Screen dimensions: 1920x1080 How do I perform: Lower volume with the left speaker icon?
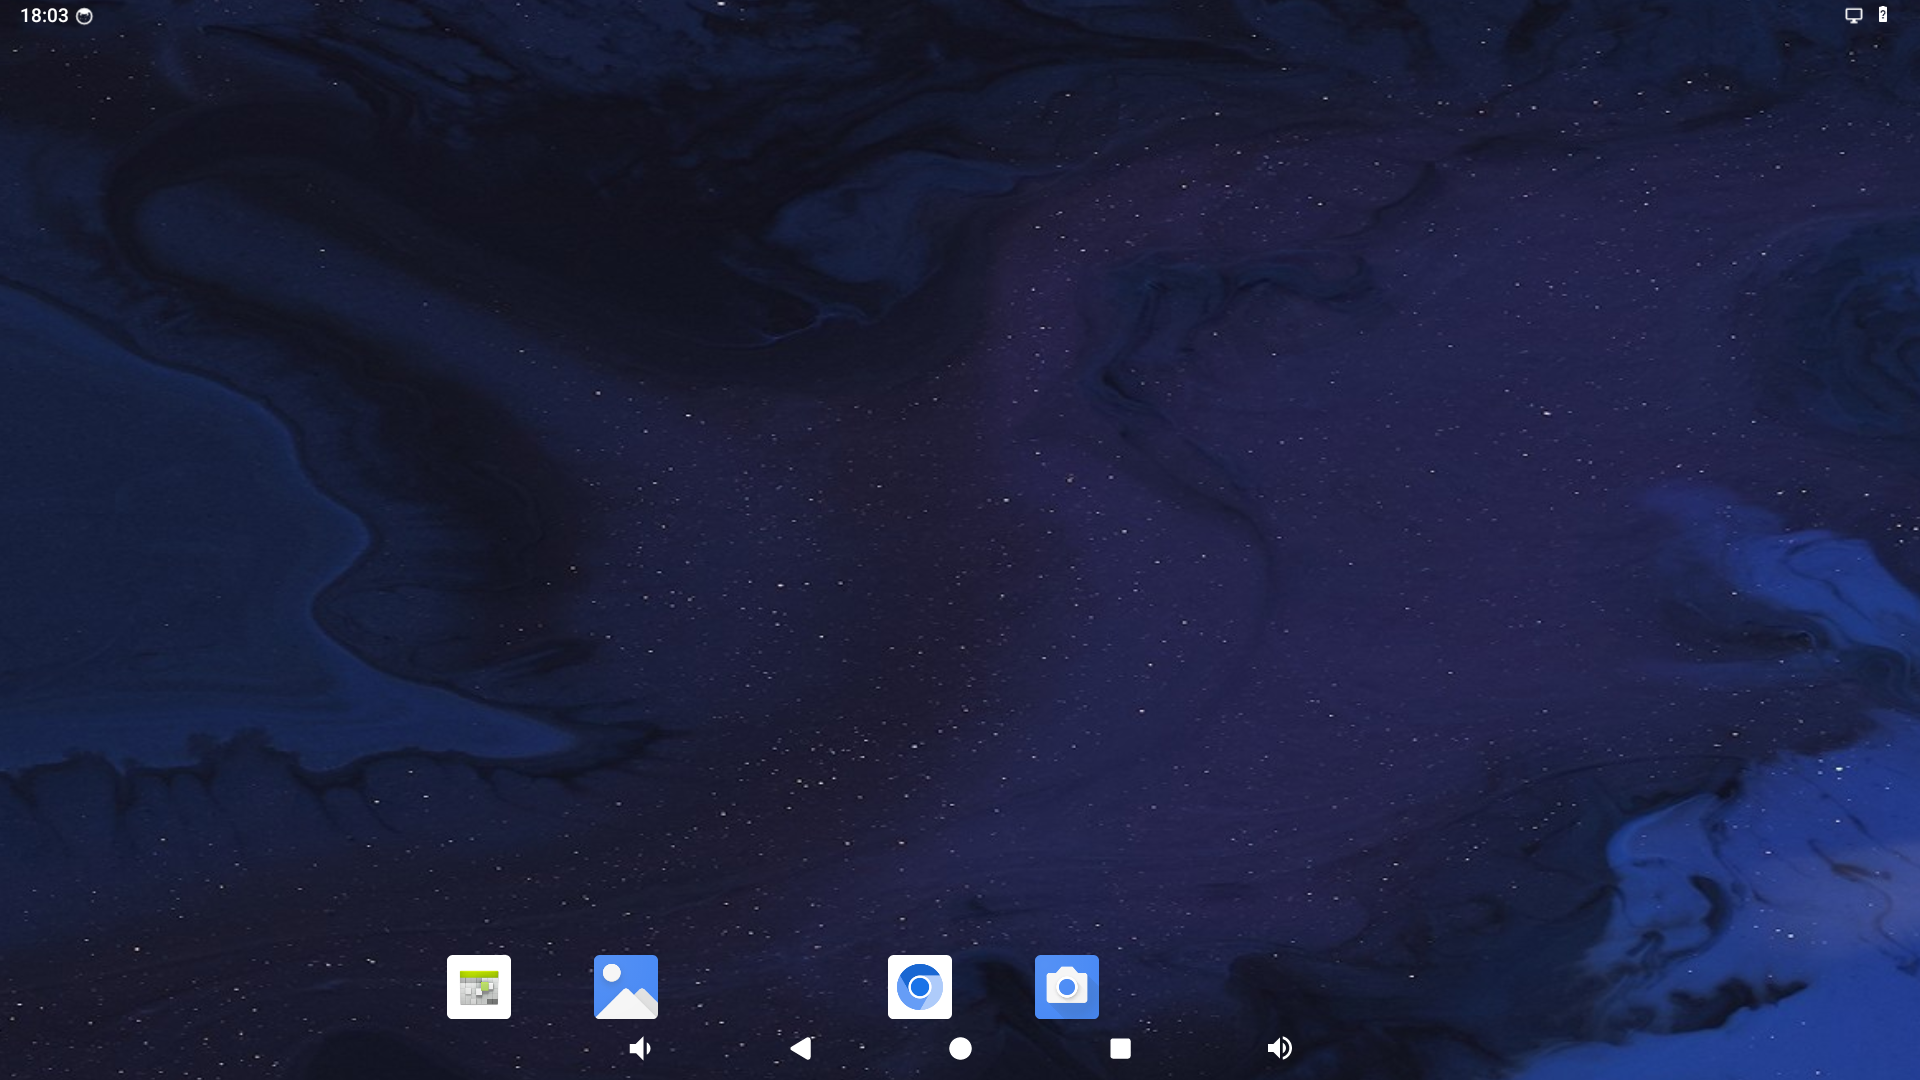[x=640, y=1048]
